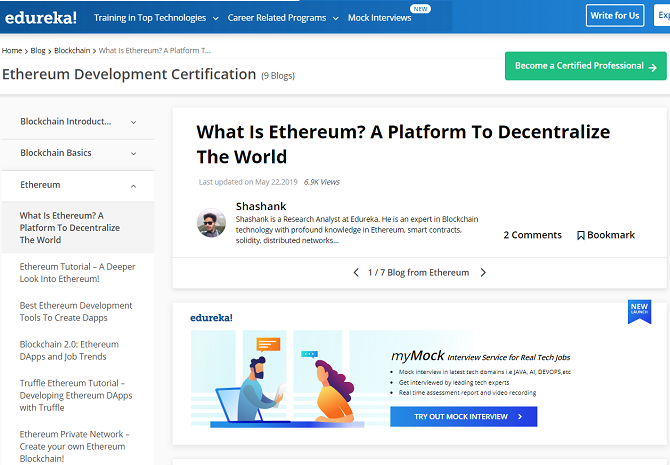
Task: Click the '(9 Blogs)' count text
Action: [x=278, y=76]
